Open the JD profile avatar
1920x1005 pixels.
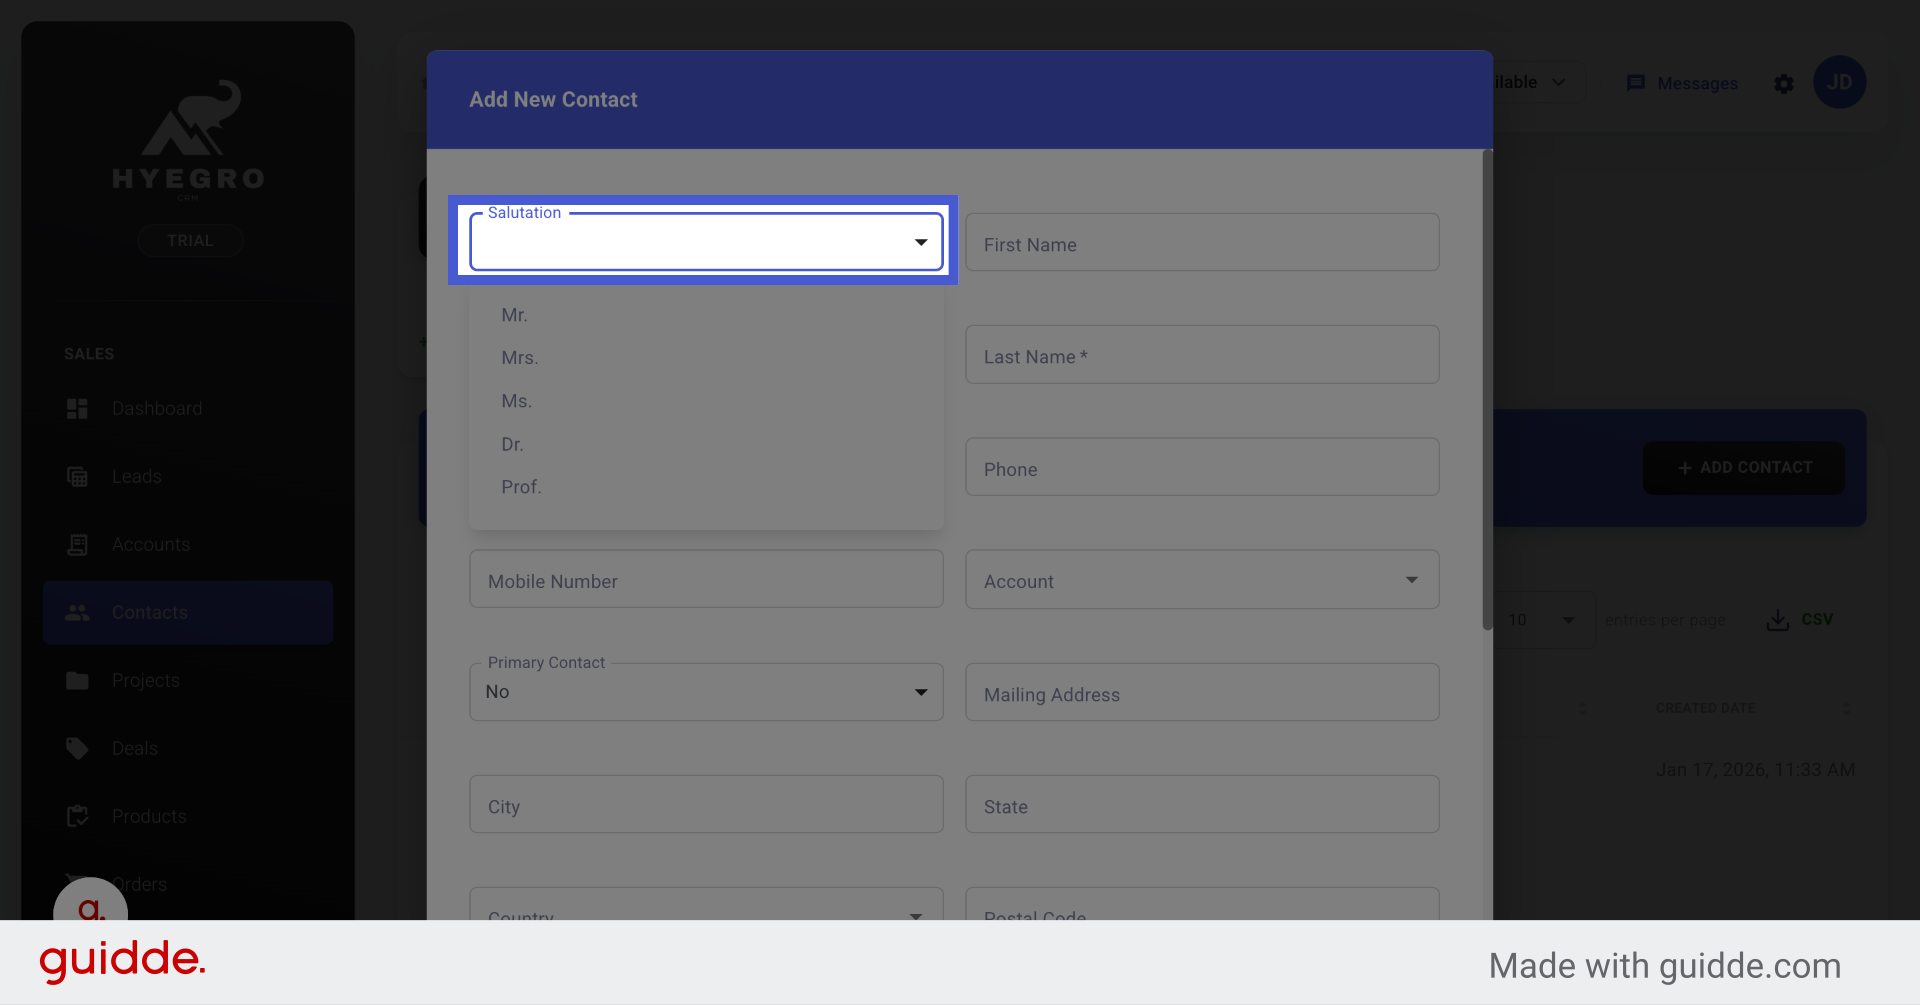1840,82
